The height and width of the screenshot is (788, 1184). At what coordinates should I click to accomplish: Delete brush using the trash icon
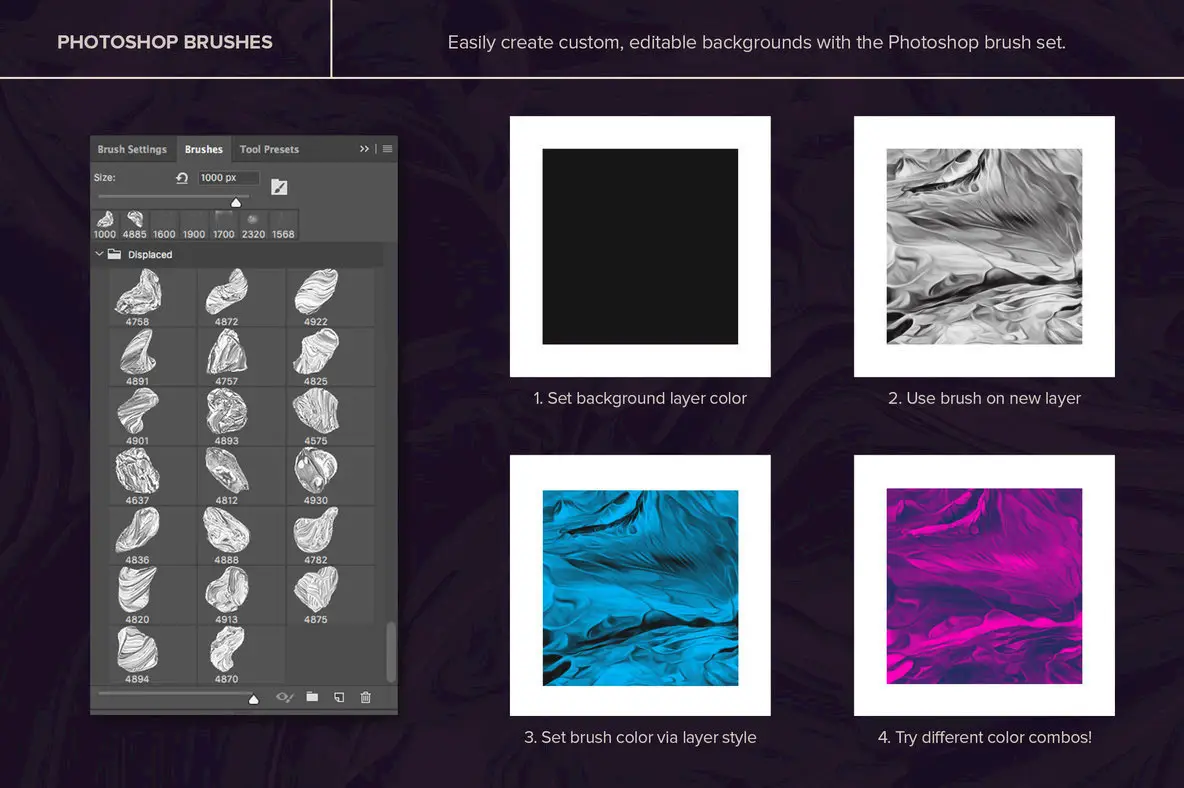pos(365,697)
